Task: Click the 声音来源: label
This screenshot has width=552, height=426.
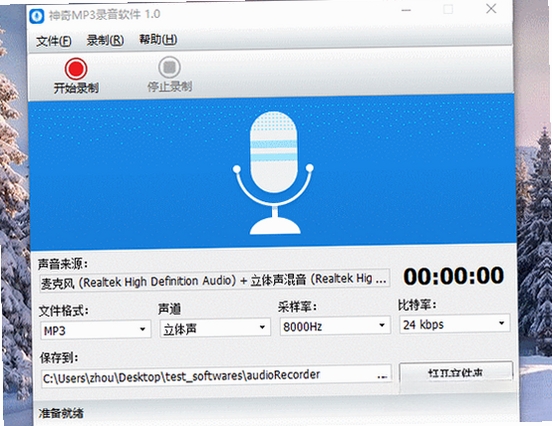Action: [63, 264]
